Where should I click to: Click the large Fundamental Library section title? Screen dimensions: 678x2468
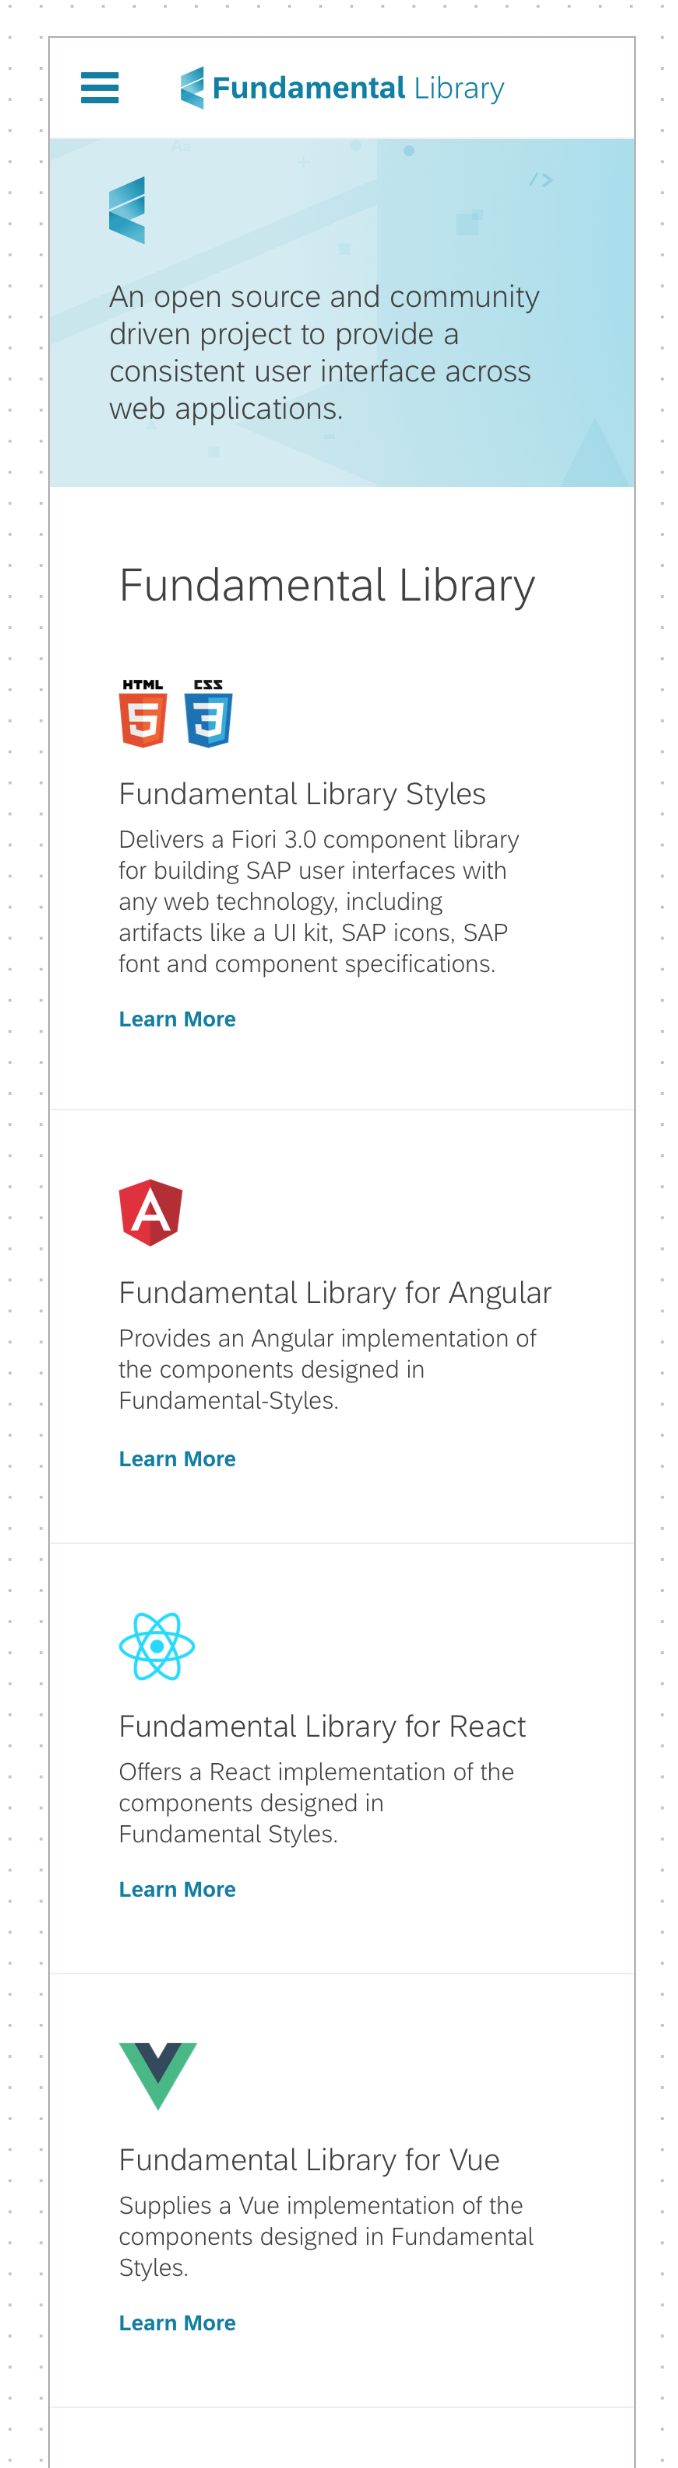(x=327, y=586)
